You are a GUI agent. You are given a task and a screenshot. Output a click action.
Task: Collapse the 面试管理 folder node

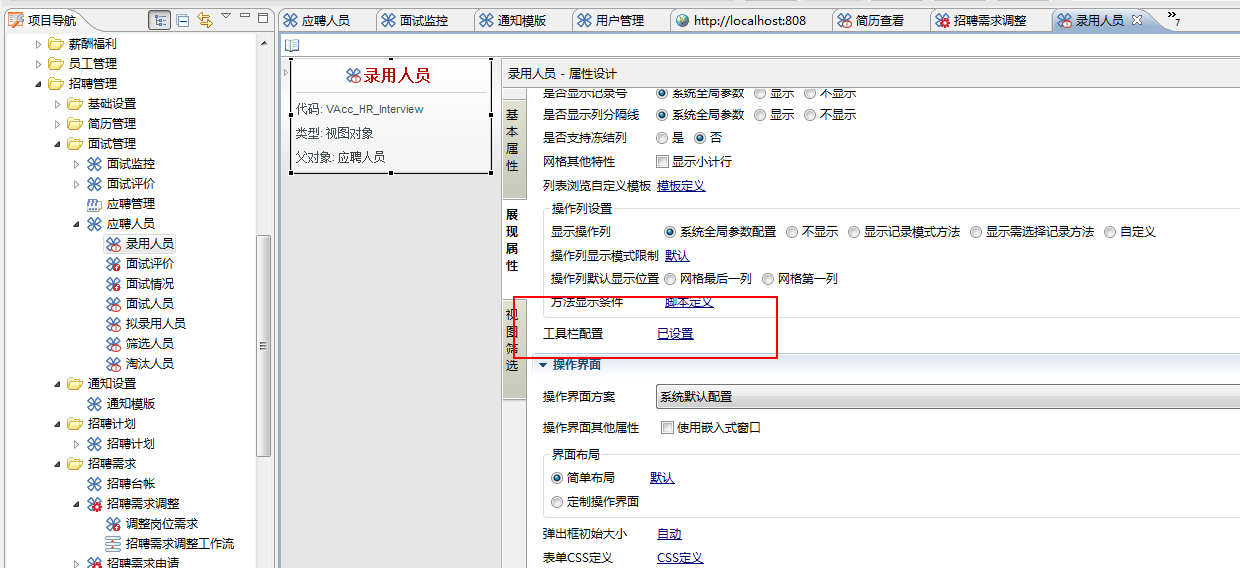tap(57, 143)
